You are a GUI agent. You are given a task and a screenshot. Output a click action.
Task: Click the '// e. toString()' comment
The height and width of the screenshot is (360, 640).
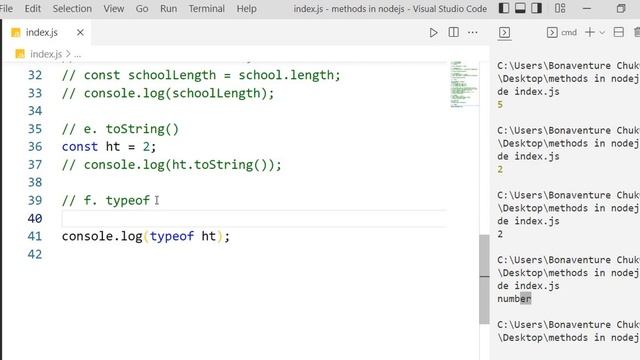120,129
